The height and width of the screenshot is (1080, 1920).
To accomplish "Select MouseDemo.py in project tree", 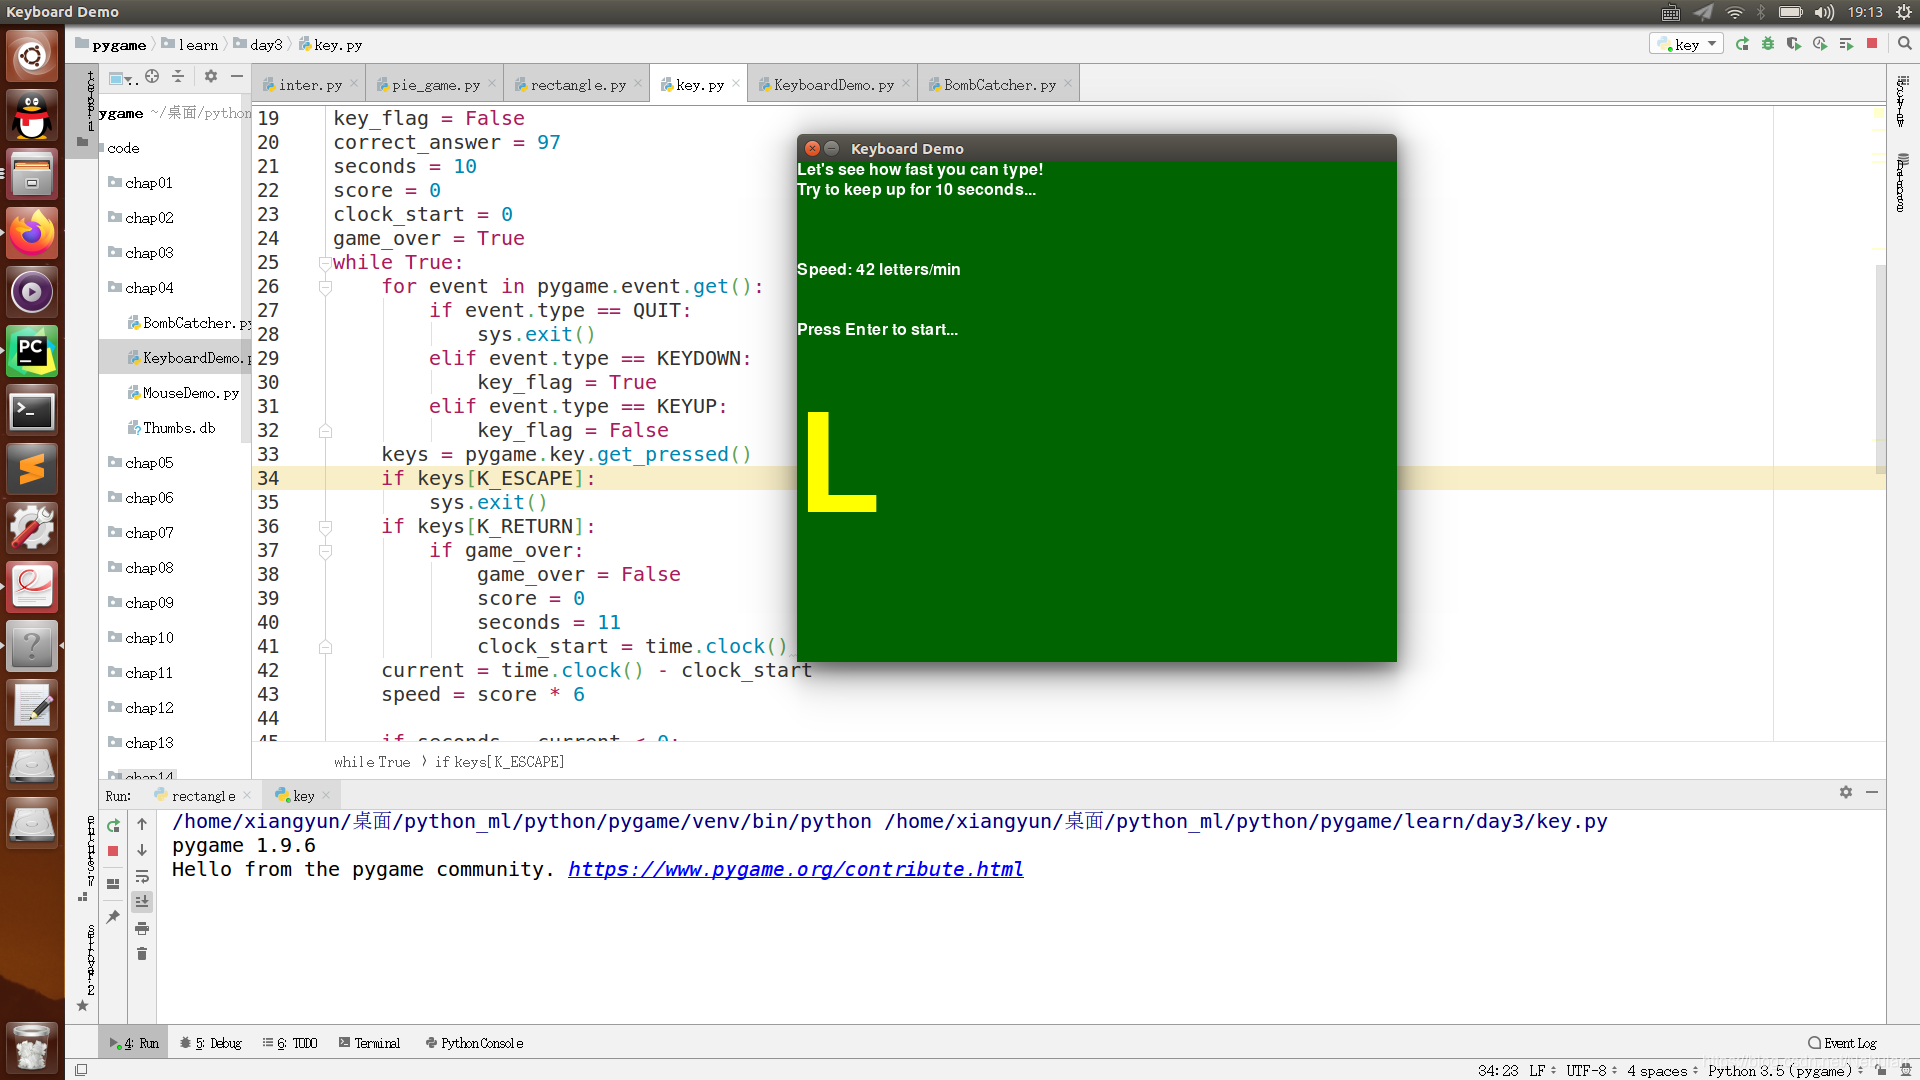I will (184, 393).
